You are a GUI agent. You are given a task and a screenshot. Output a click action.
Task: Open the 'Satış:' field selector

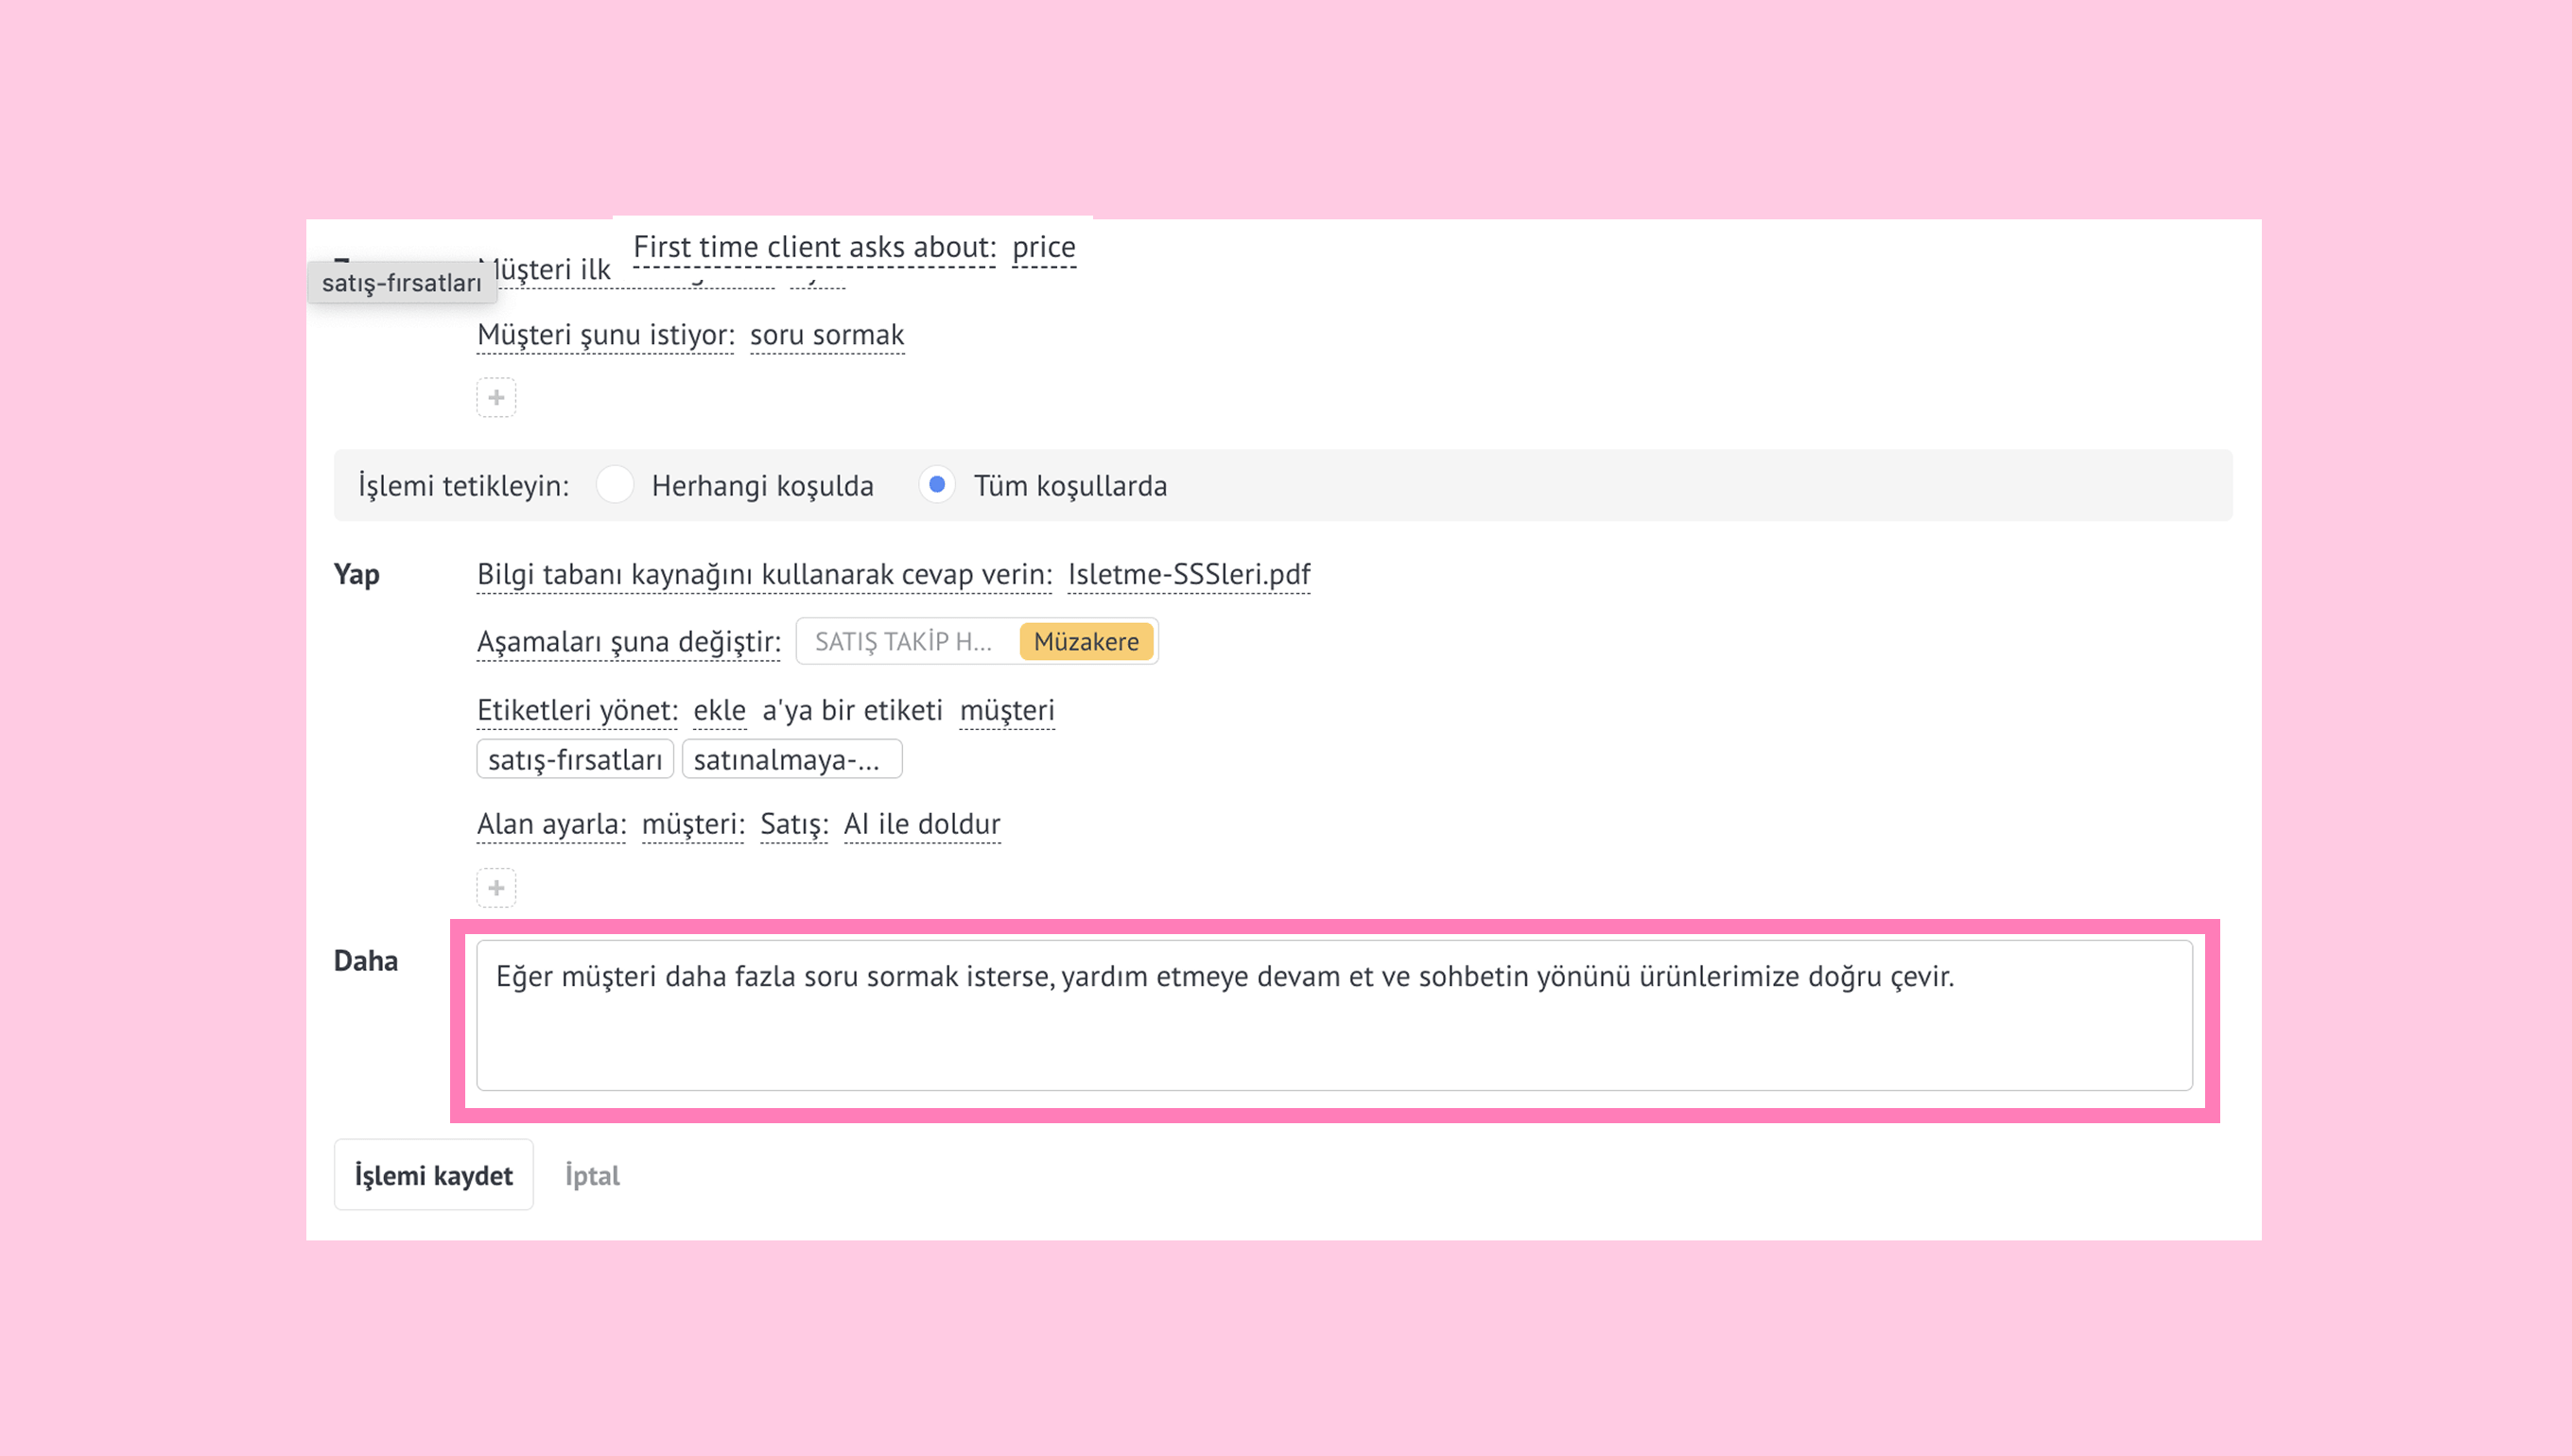(x=794, y=824)
